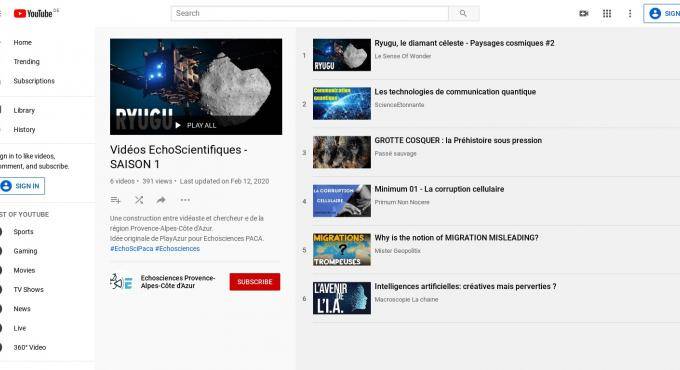The height and width of the screenshot is (370, 680).
Task: Open Movies in sidebar
Action: click(24, 270)
